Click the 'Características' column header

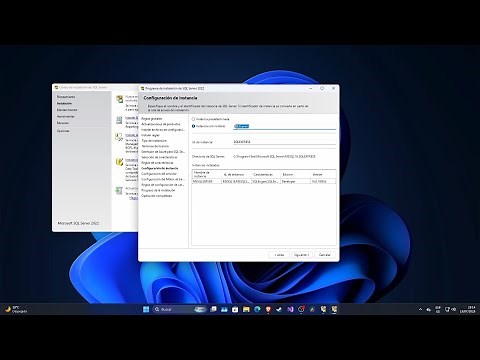point(266,174)
